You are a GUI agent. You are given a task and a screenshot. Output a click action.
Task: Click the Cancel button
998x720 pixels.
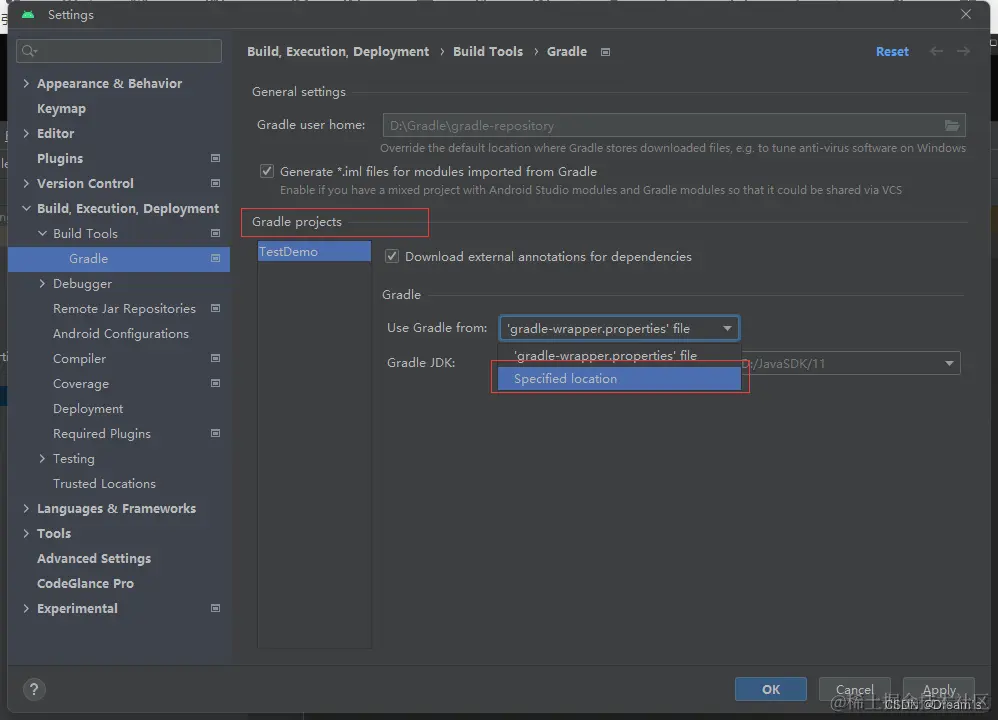(x=854, y=689)
